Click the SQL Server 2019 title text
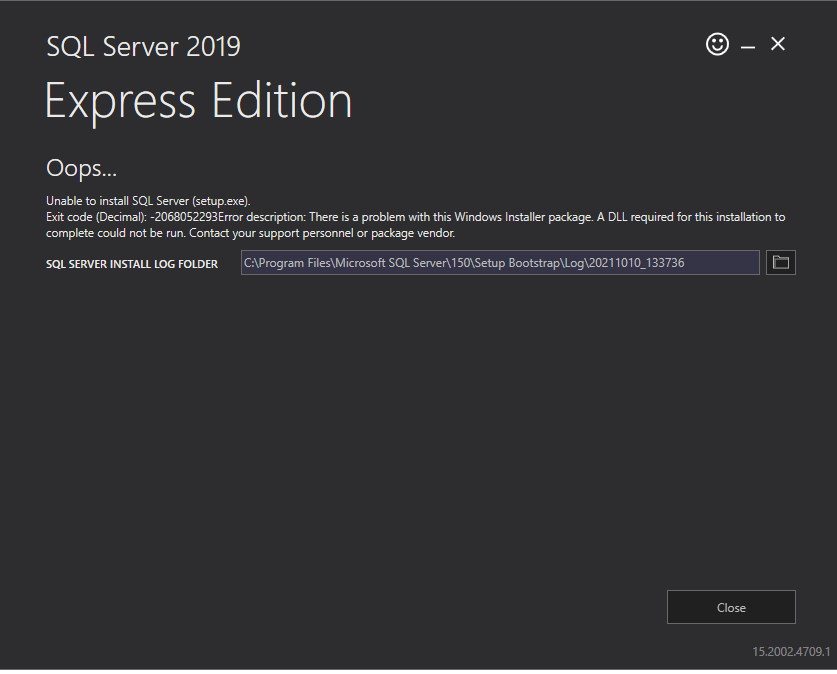Image resolution: width=837 pixels, height=674 pixels. (x=143, y=46)
